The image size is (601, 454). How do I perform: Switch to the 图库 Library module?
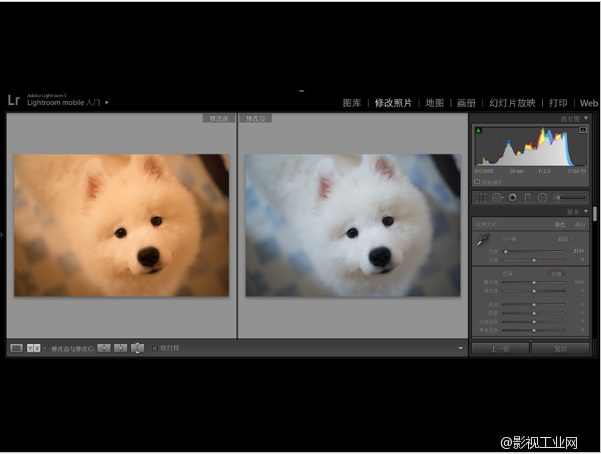[352, 103]
